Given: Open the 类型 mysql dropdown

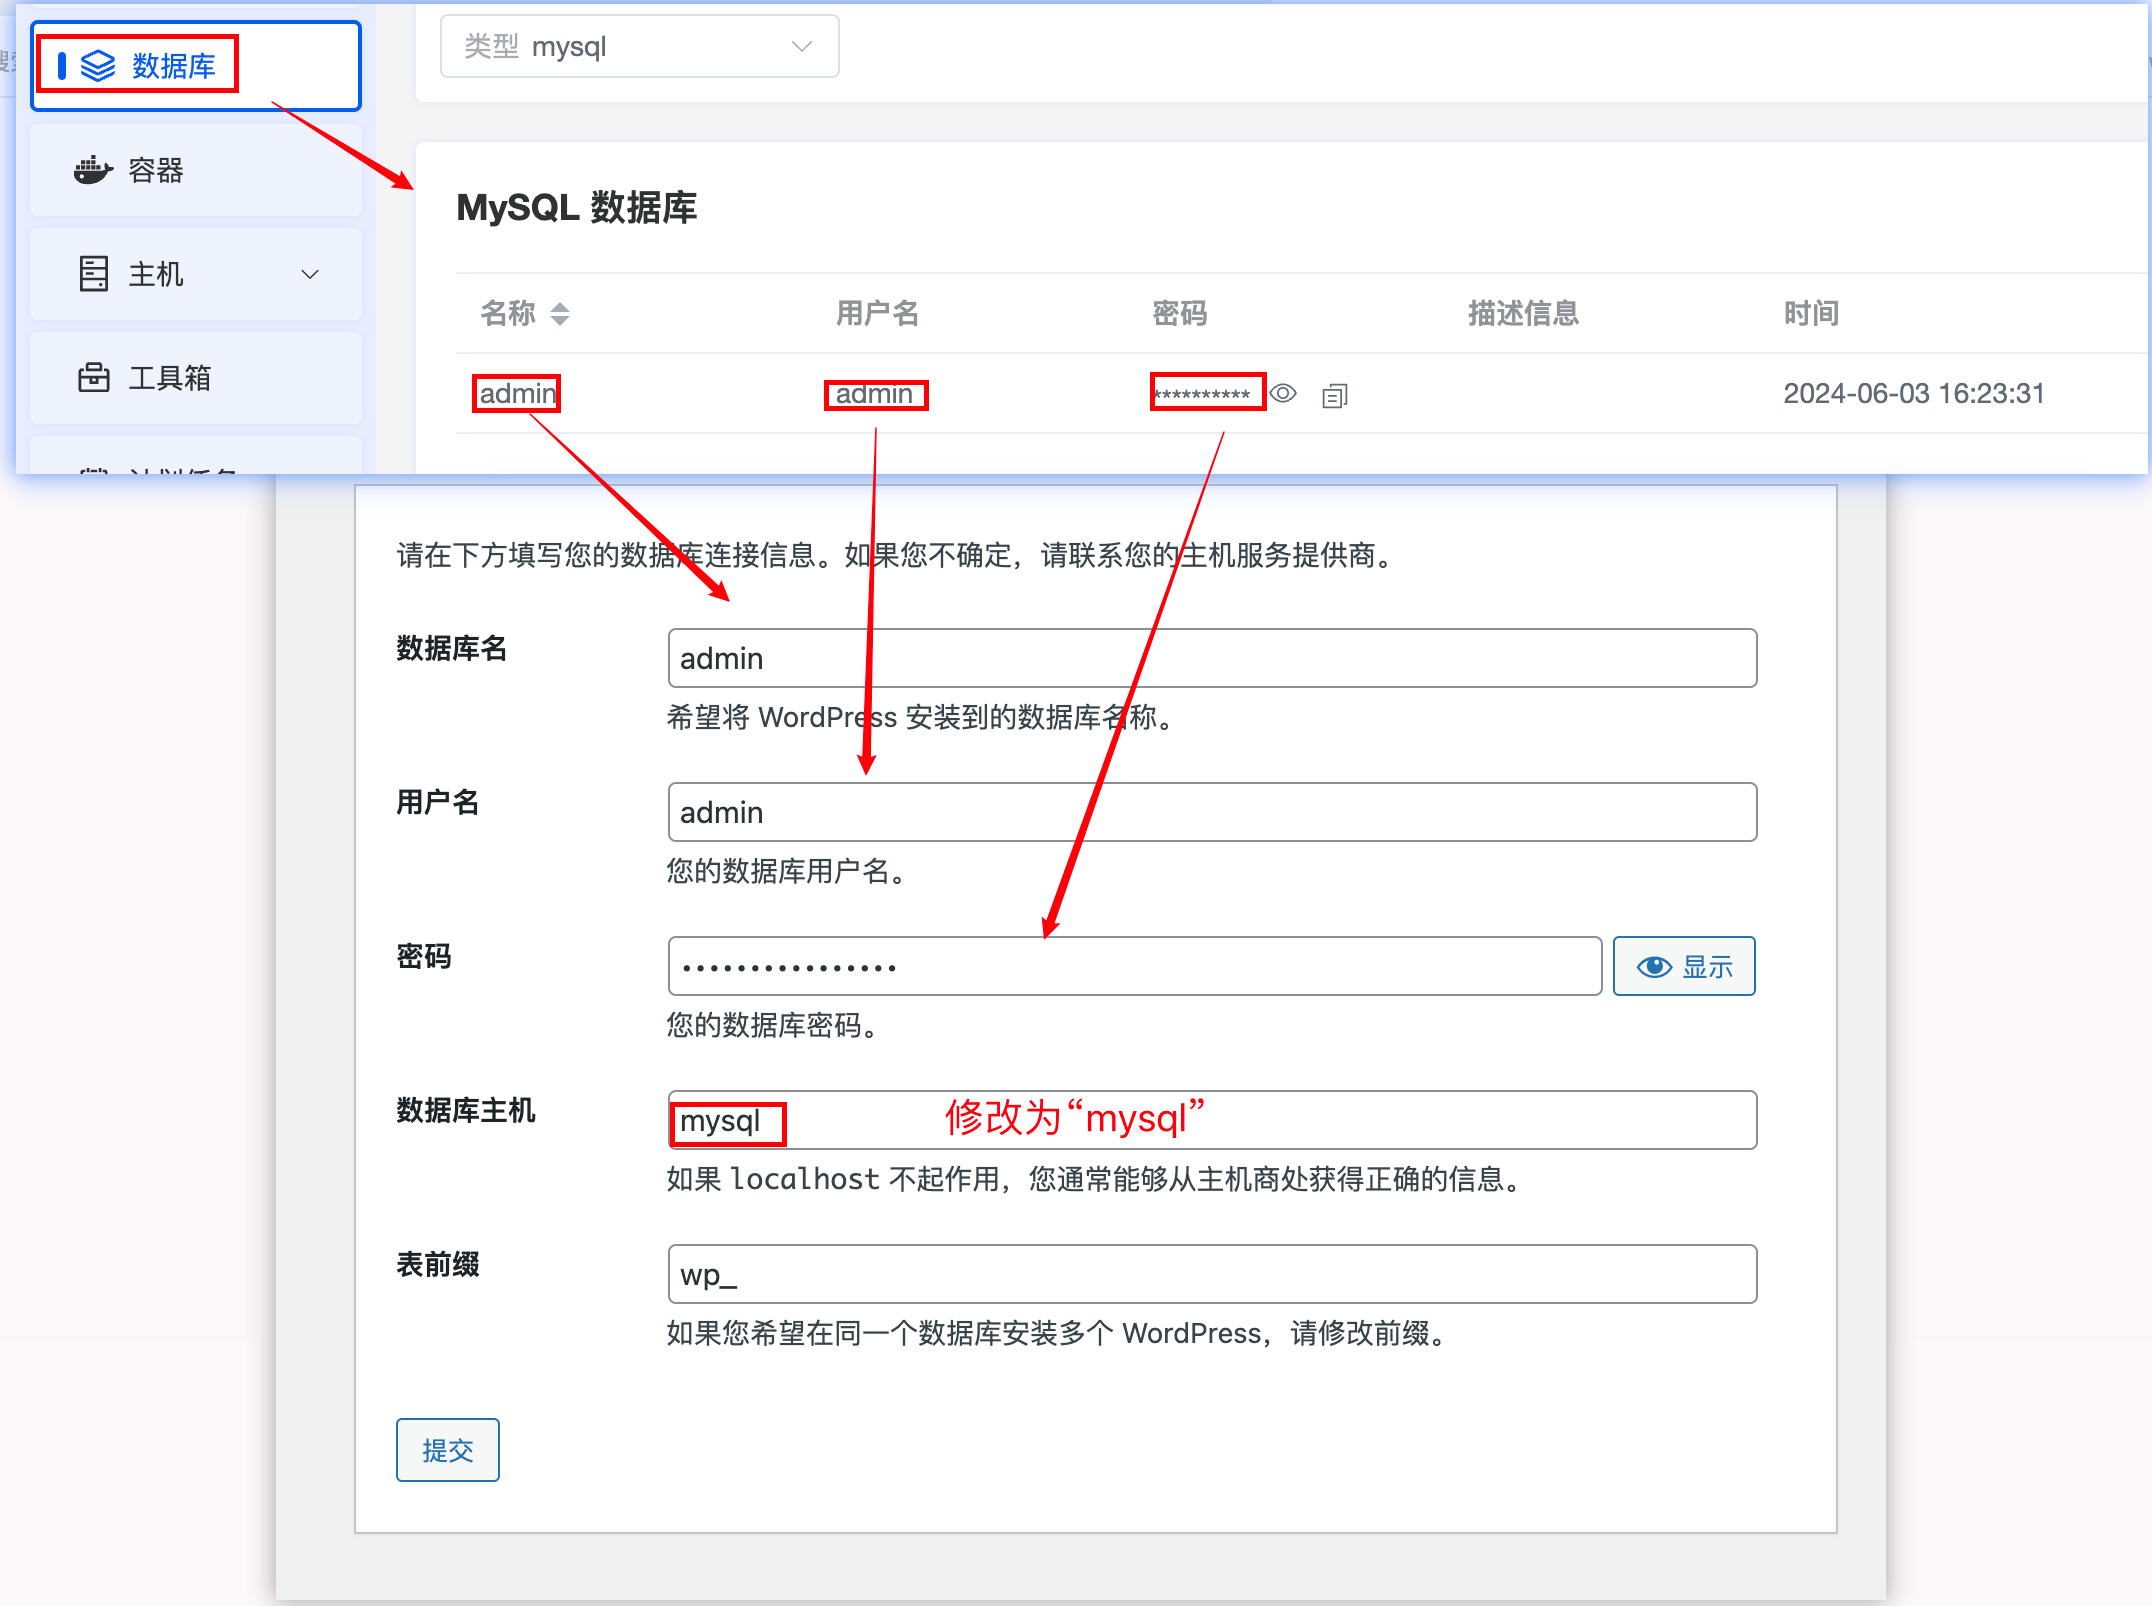Looking at the screenshot, I should [639, 46].
